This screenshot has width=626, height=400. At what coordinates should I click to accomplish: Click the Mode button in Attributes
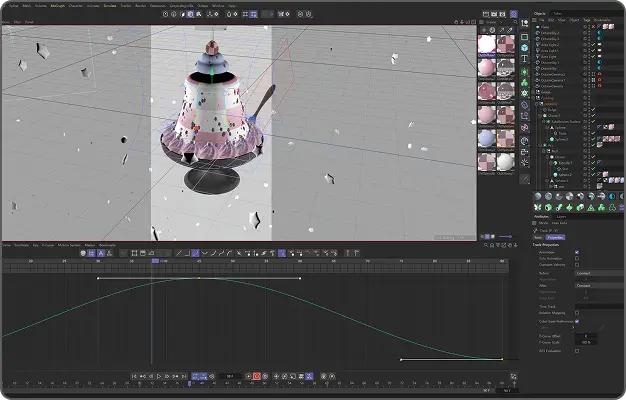pyautogui.click(x=543, y=223)
